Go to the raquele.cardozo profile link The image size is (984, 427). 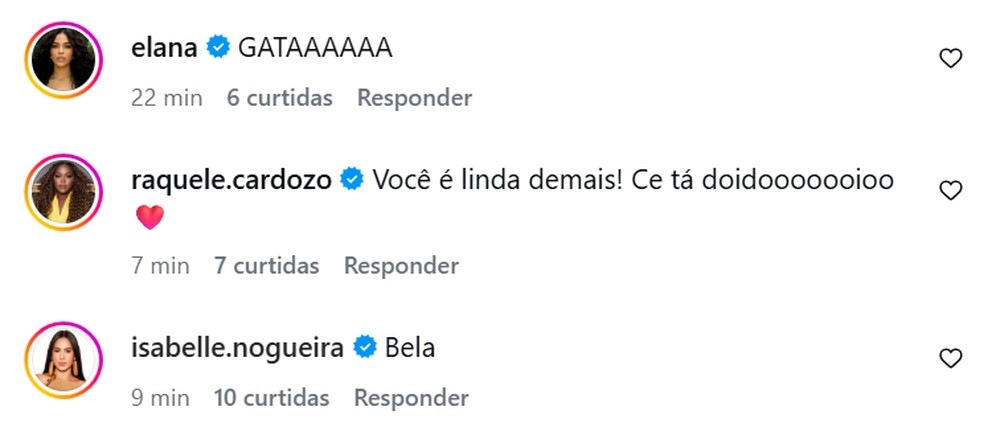232,180
